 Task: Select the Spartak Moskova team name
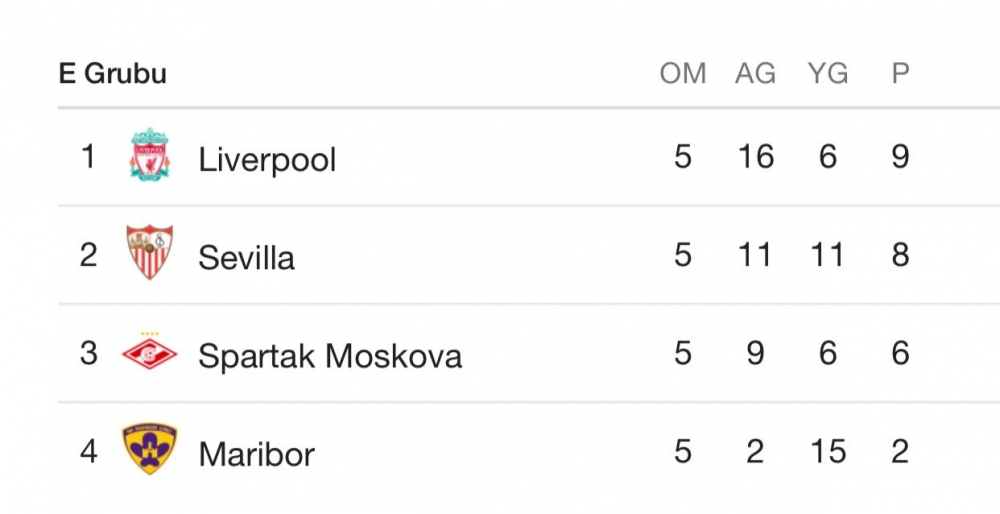pyautogui.click(x=330, y=355)
